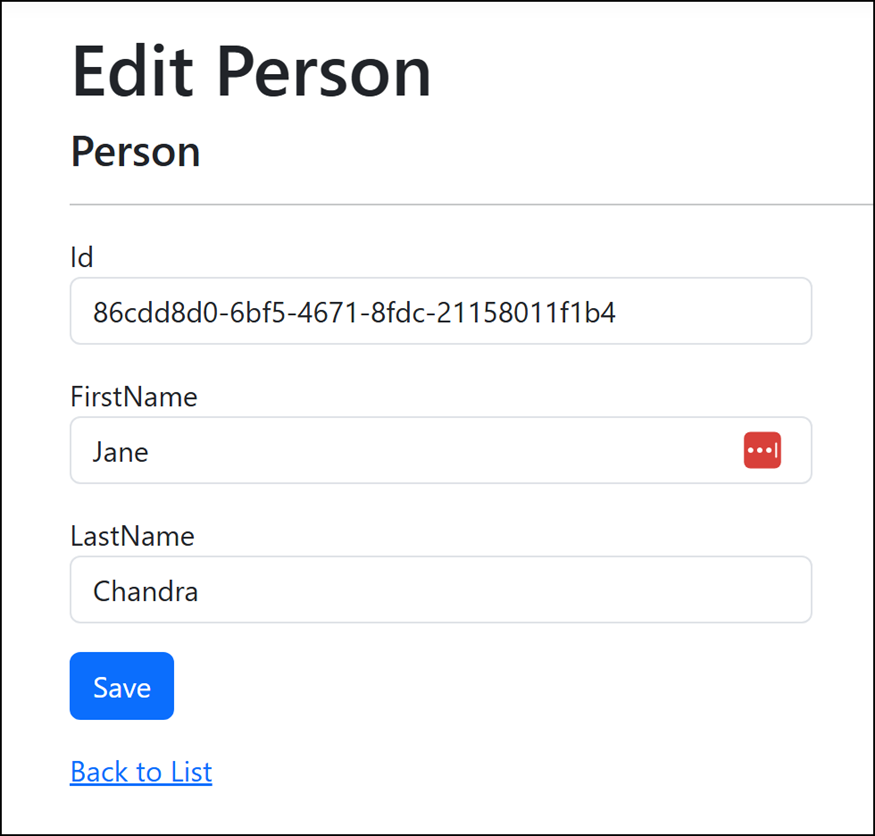Screen dimensions: 875x836
Task: Click the Save button
Action: [122, 686]
